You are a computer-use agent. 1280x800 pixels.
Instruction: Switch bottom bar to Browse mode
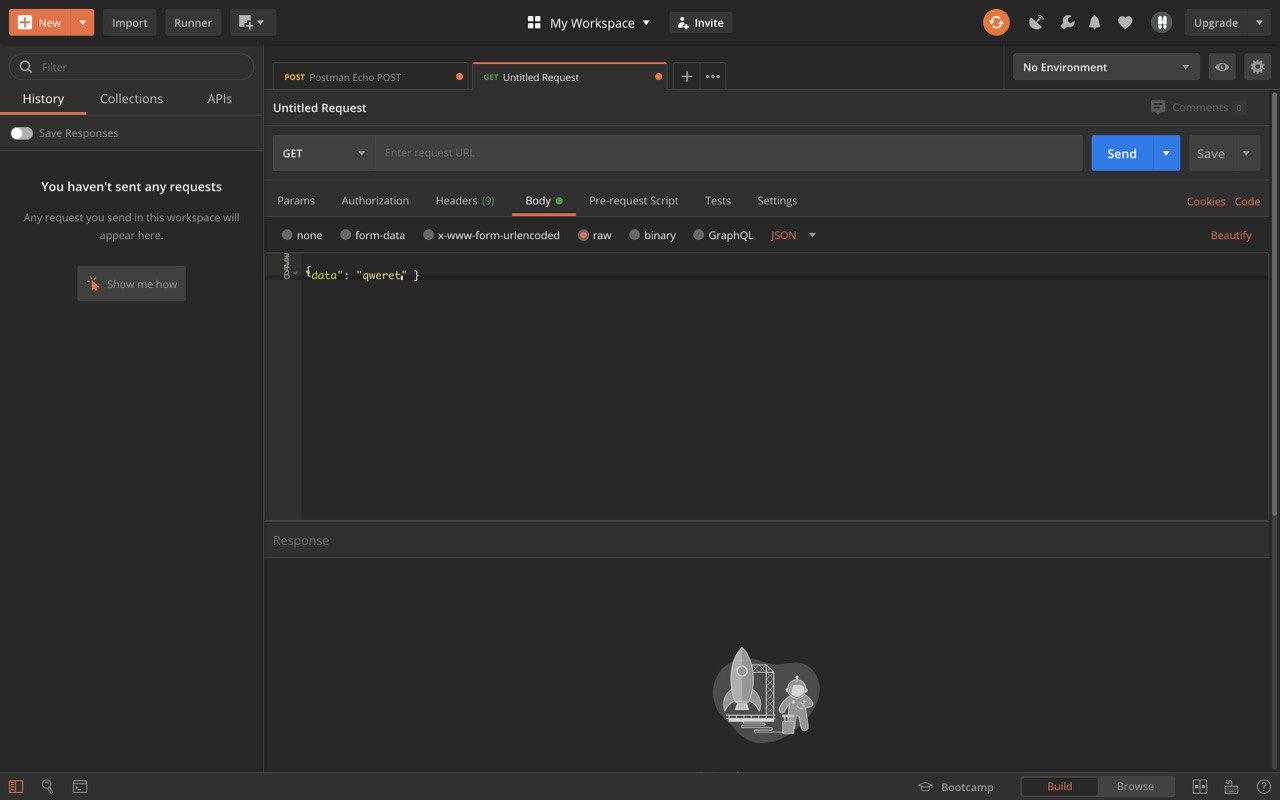pos(1135,786)
